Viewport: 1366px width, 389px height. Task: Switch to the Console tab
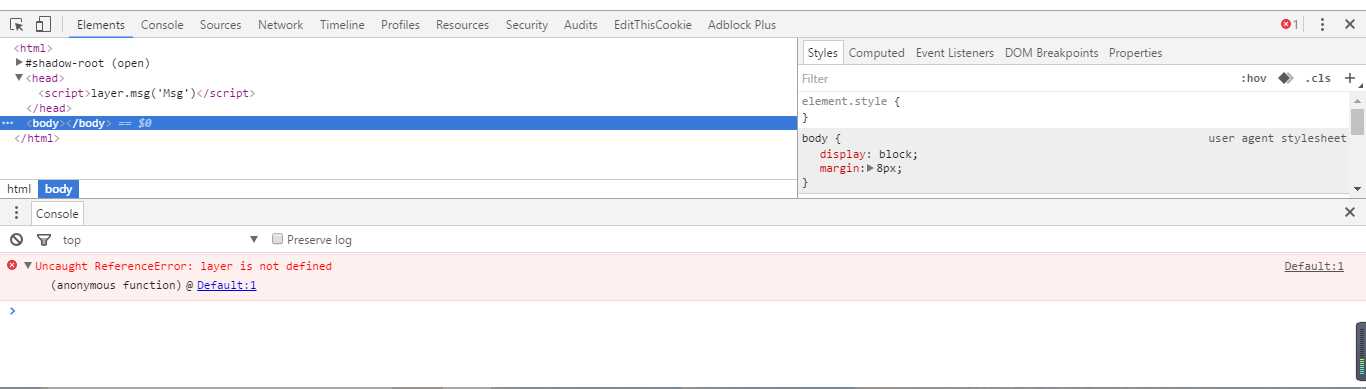point(162,25)
